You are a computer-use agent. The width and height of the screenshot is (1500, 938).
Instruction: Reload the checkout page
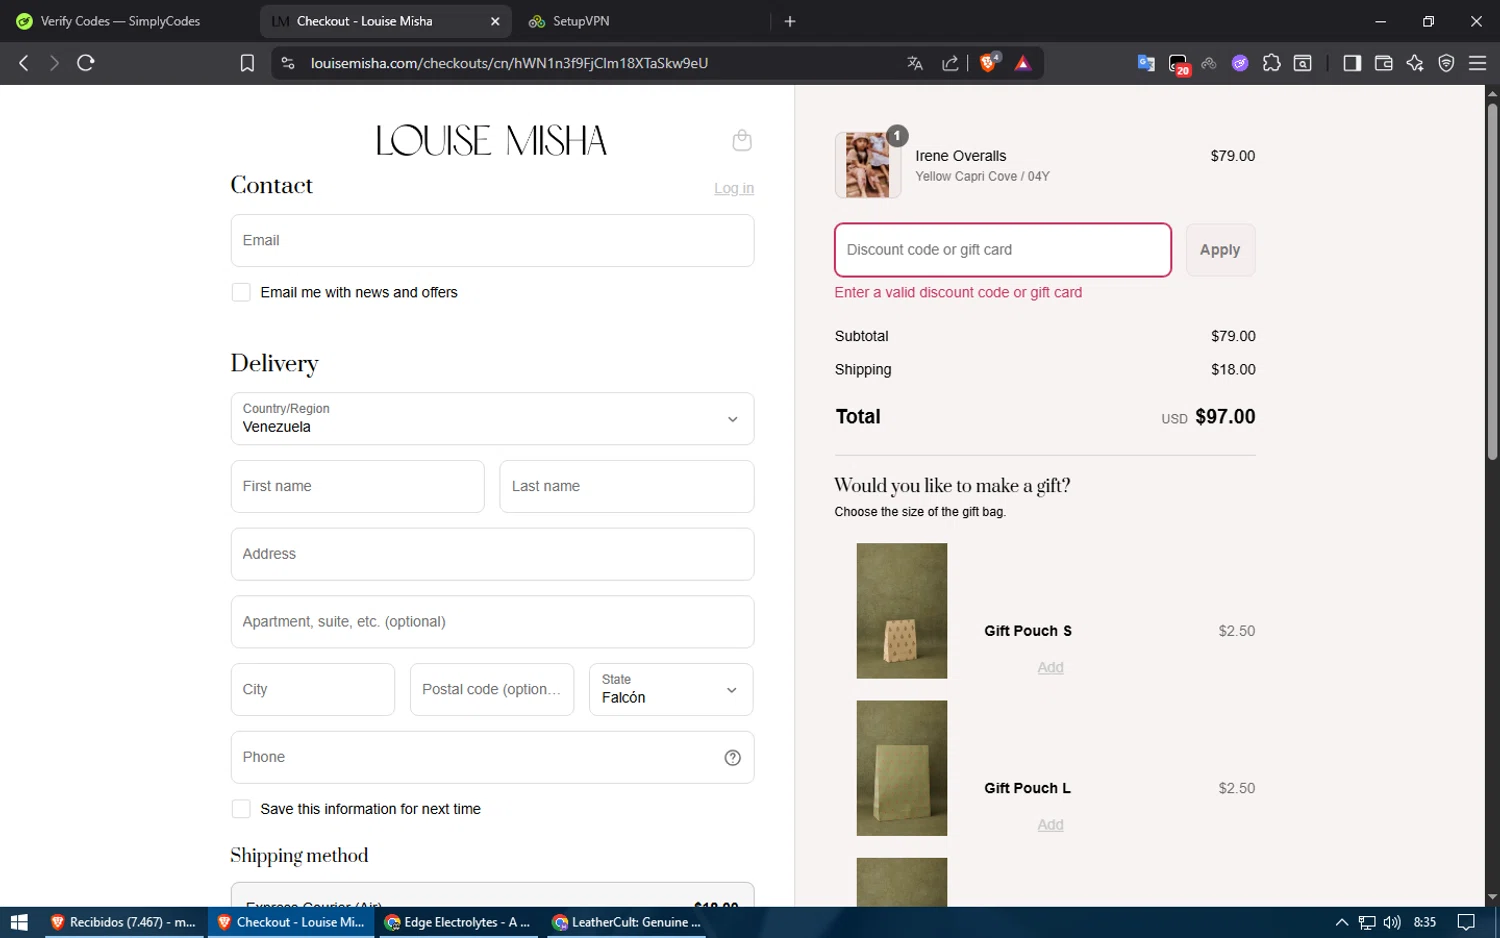coord(86,63)
